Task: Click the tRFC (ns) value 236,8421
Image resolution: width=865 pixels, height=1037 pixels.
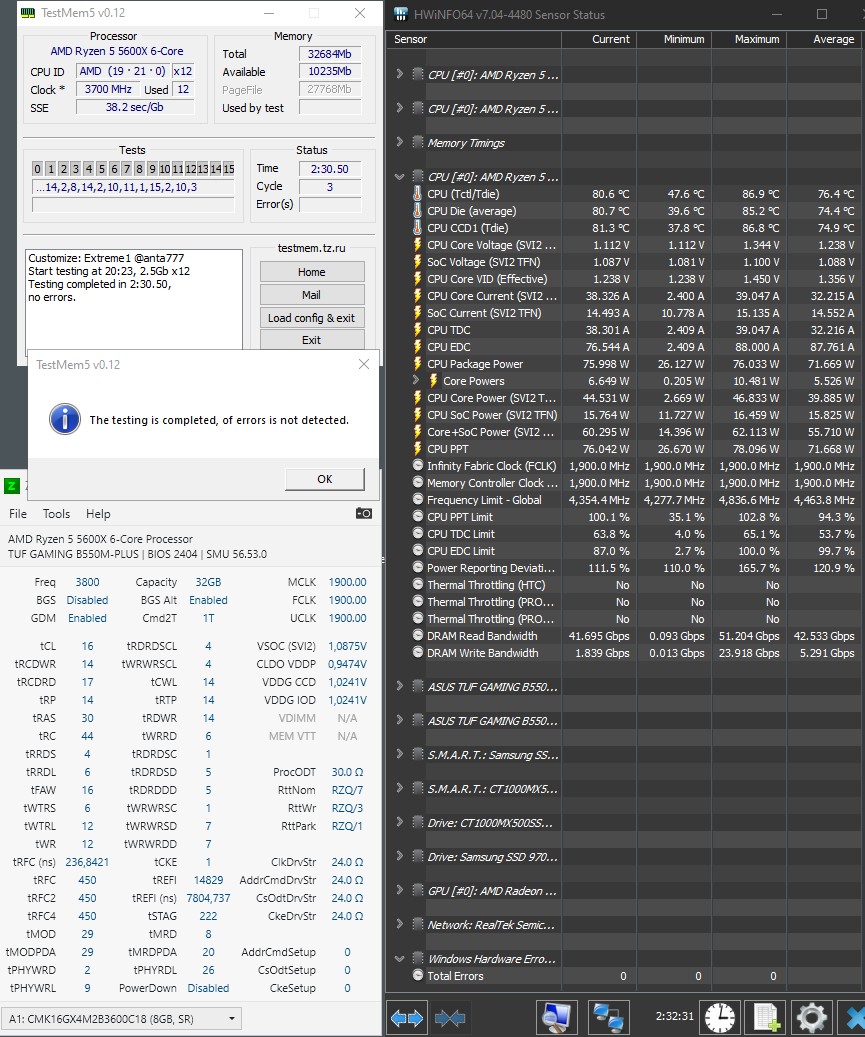Action: pos(87,862)
